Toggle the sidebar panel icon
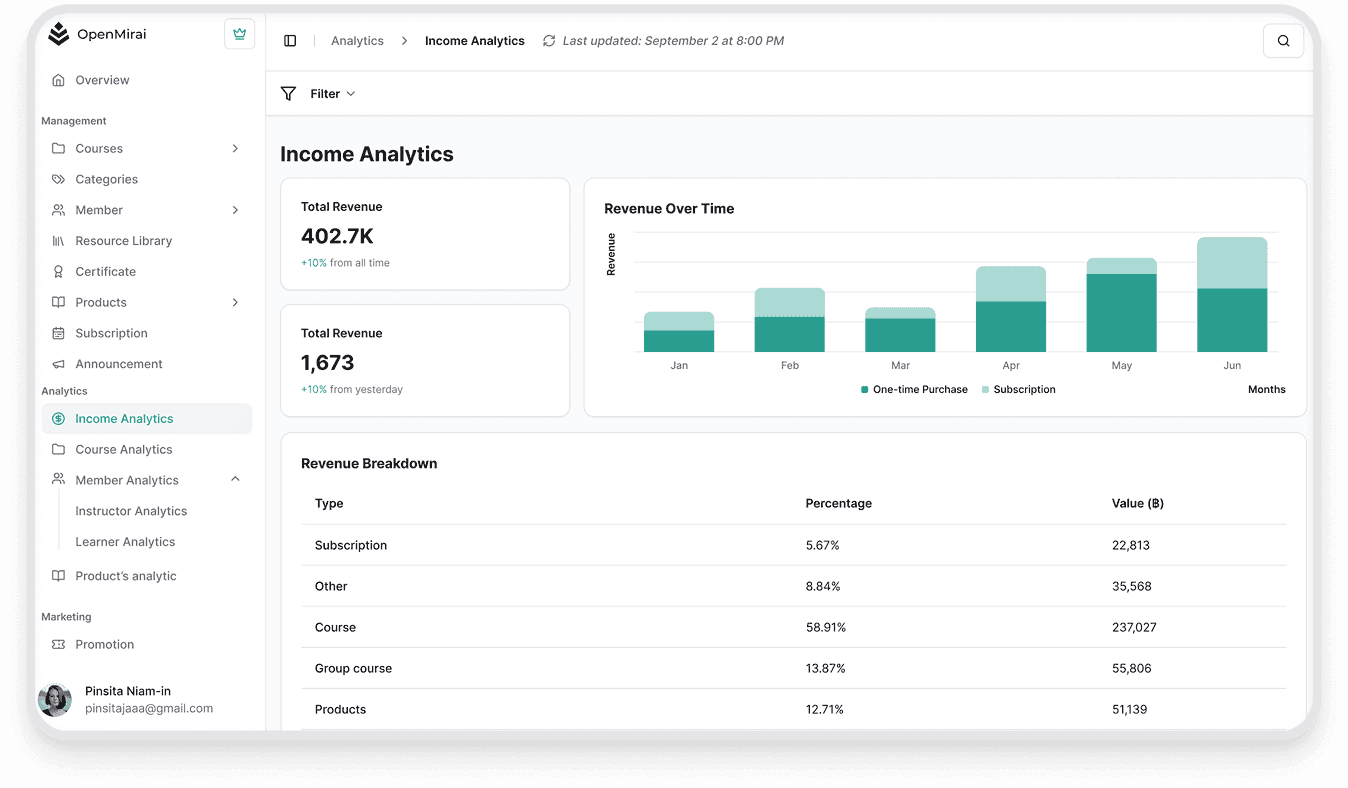The image size is (1348, 788). [290, 41]
